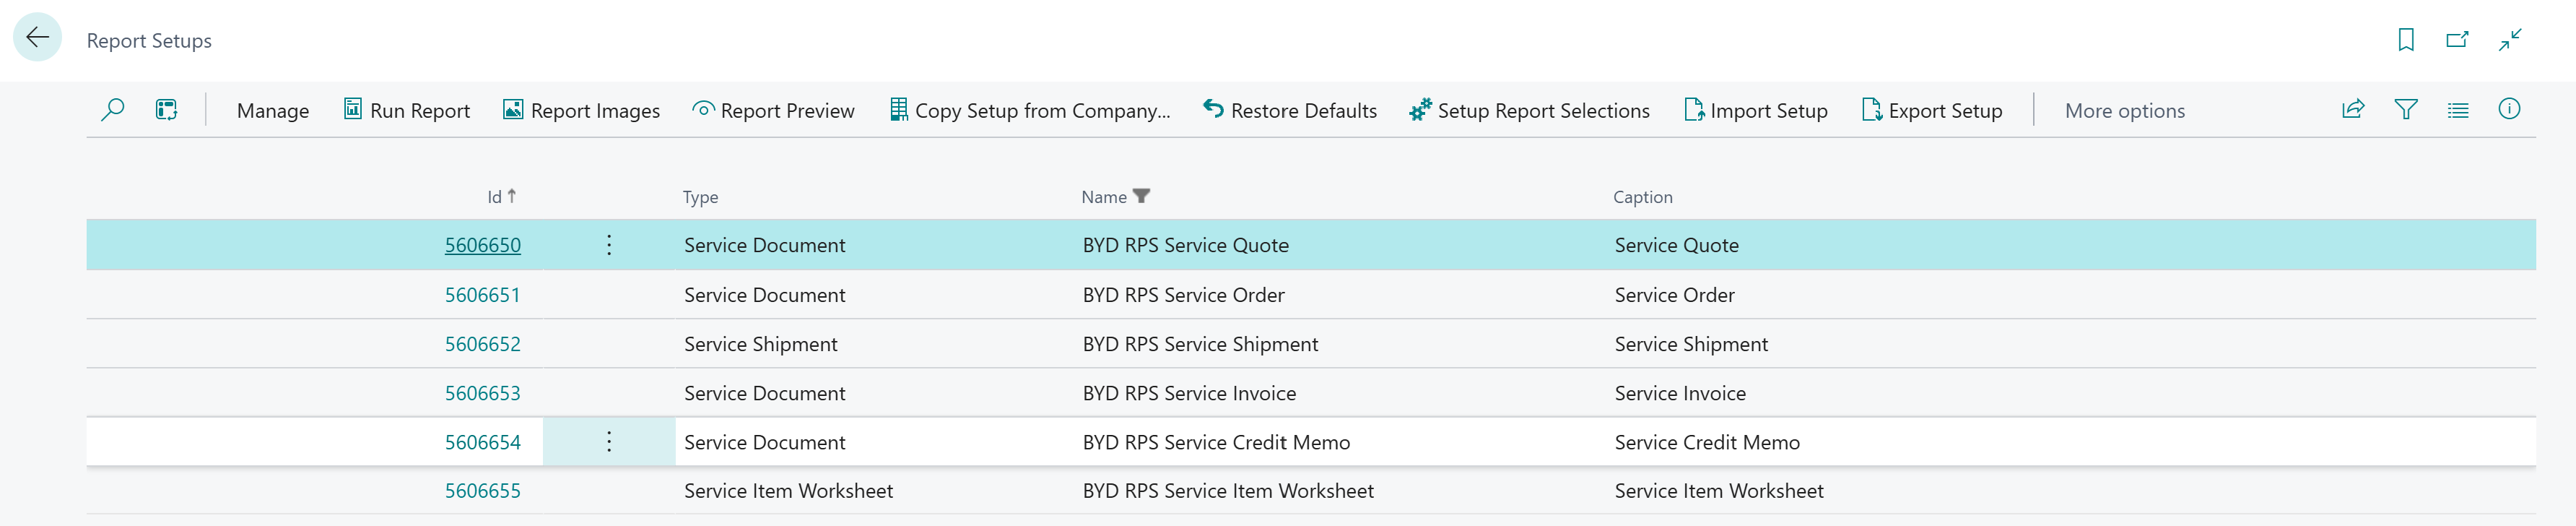Select the Service Item Worksheet caption cell
The height and width of the screenshot is (526, 2576).
[x=1718, y=491]
